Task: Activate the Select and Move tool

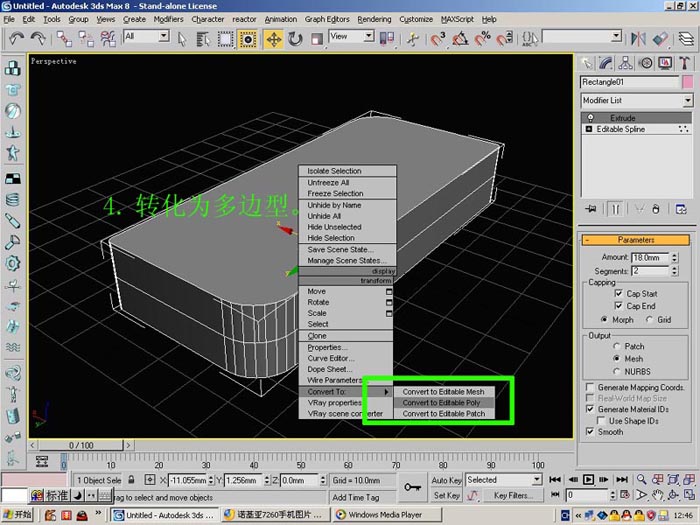Action: tap(273, 39)
